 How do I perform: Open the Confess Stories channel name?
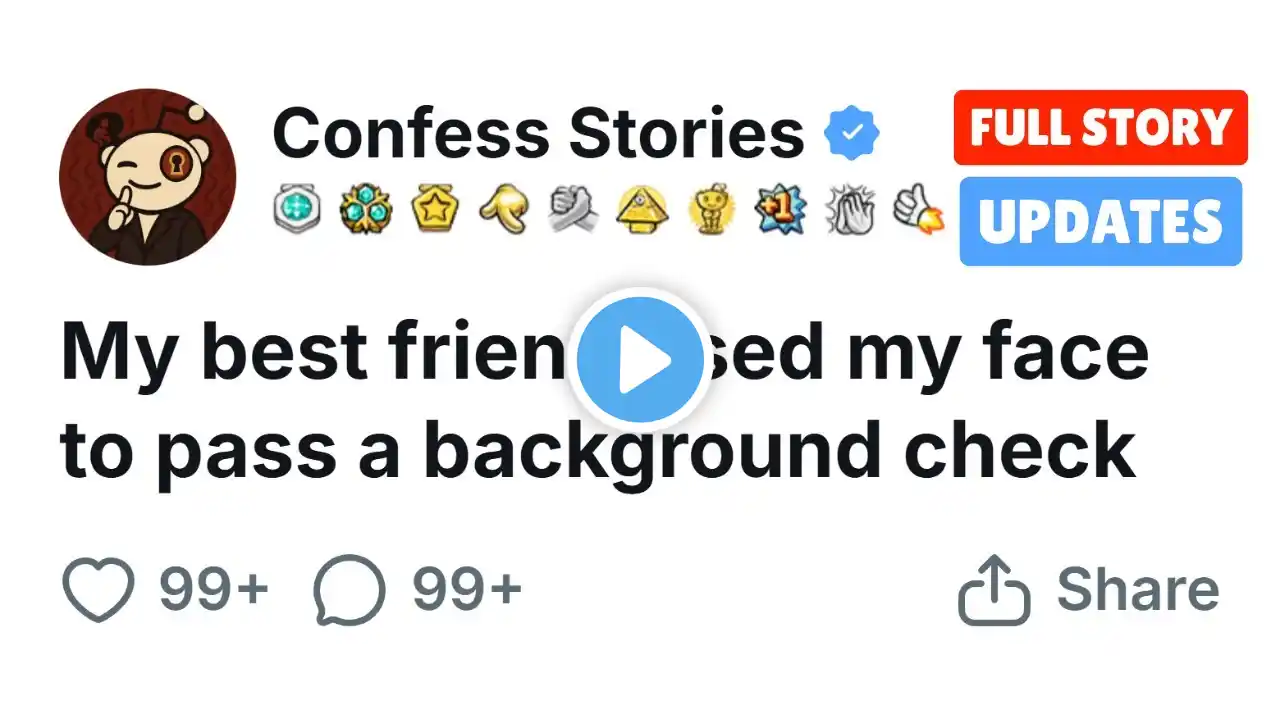tap(538, 134)
